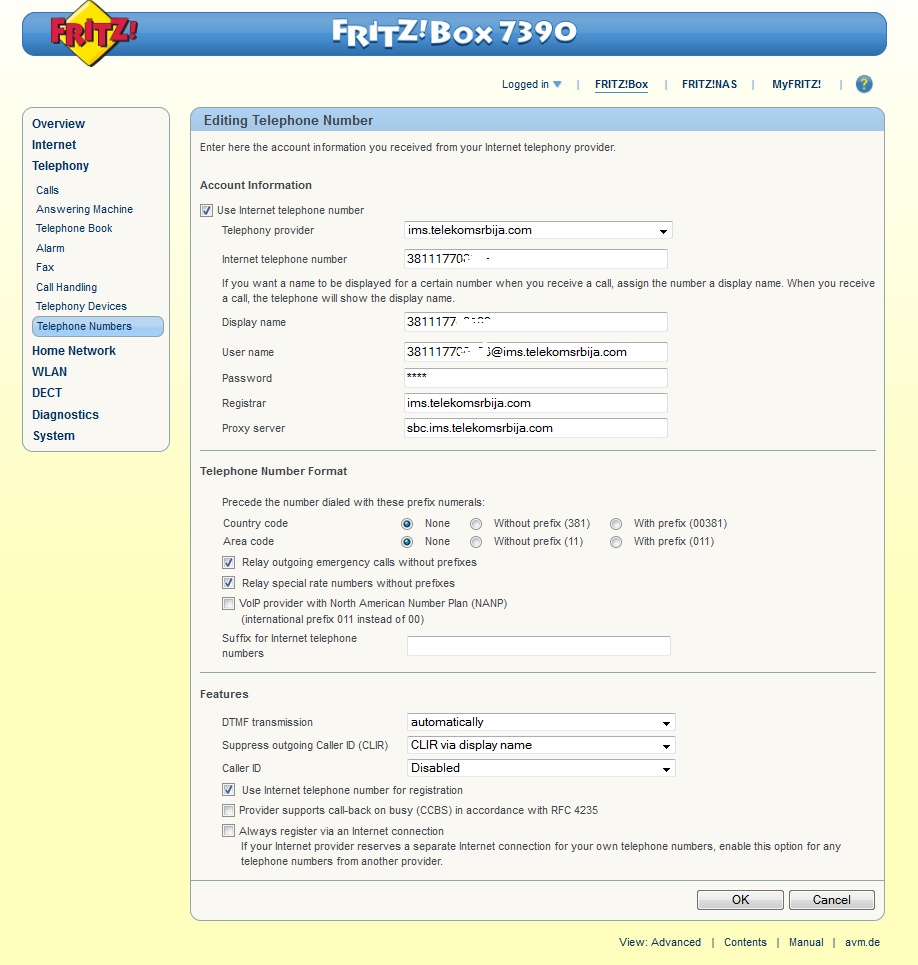Open Suppress outgoing Caller ID dropdown

(541, 745)
